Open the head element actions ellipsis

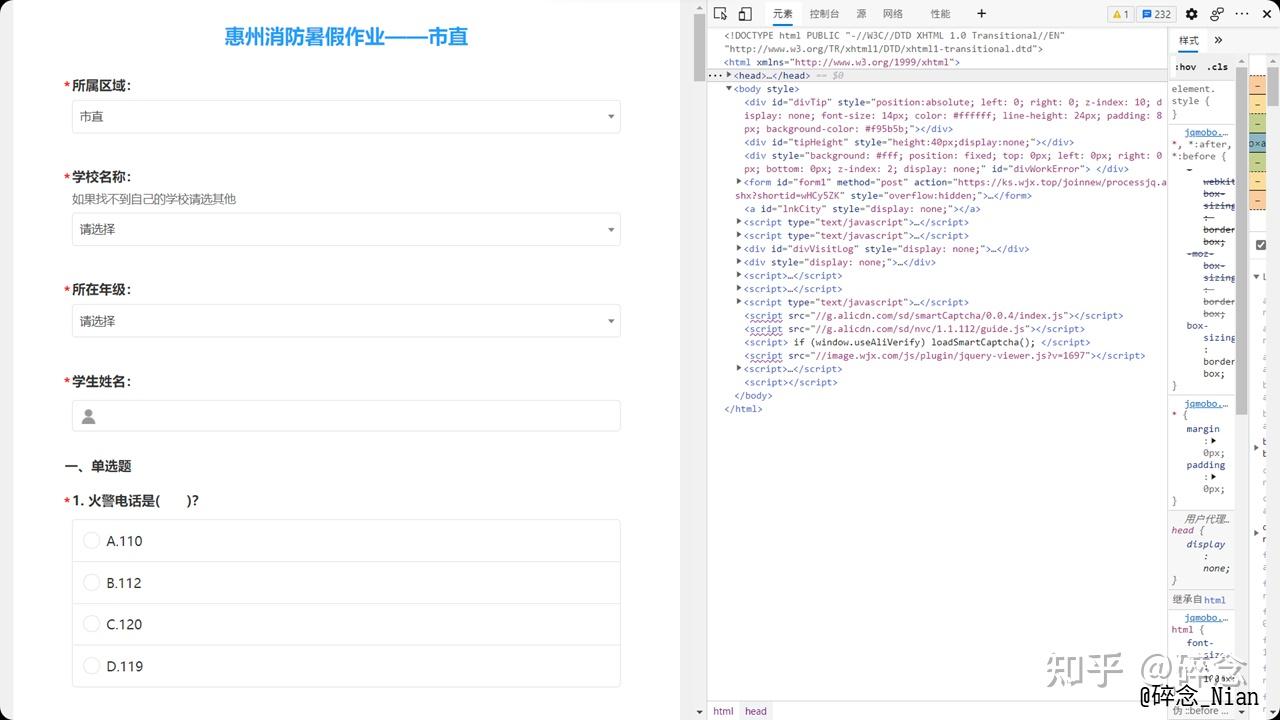[714, 75]
